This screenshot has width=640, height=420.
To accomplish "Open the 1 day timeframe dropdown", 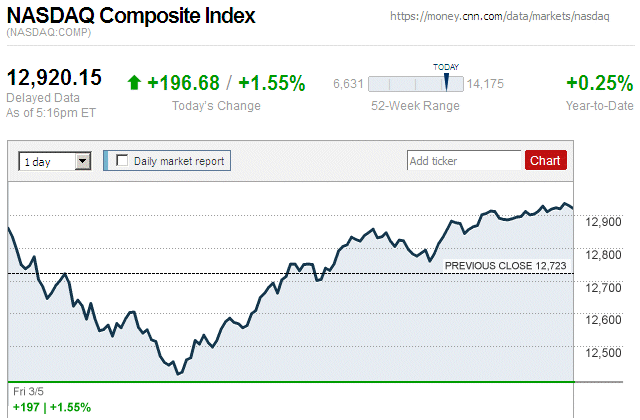I will pos(47,160).
